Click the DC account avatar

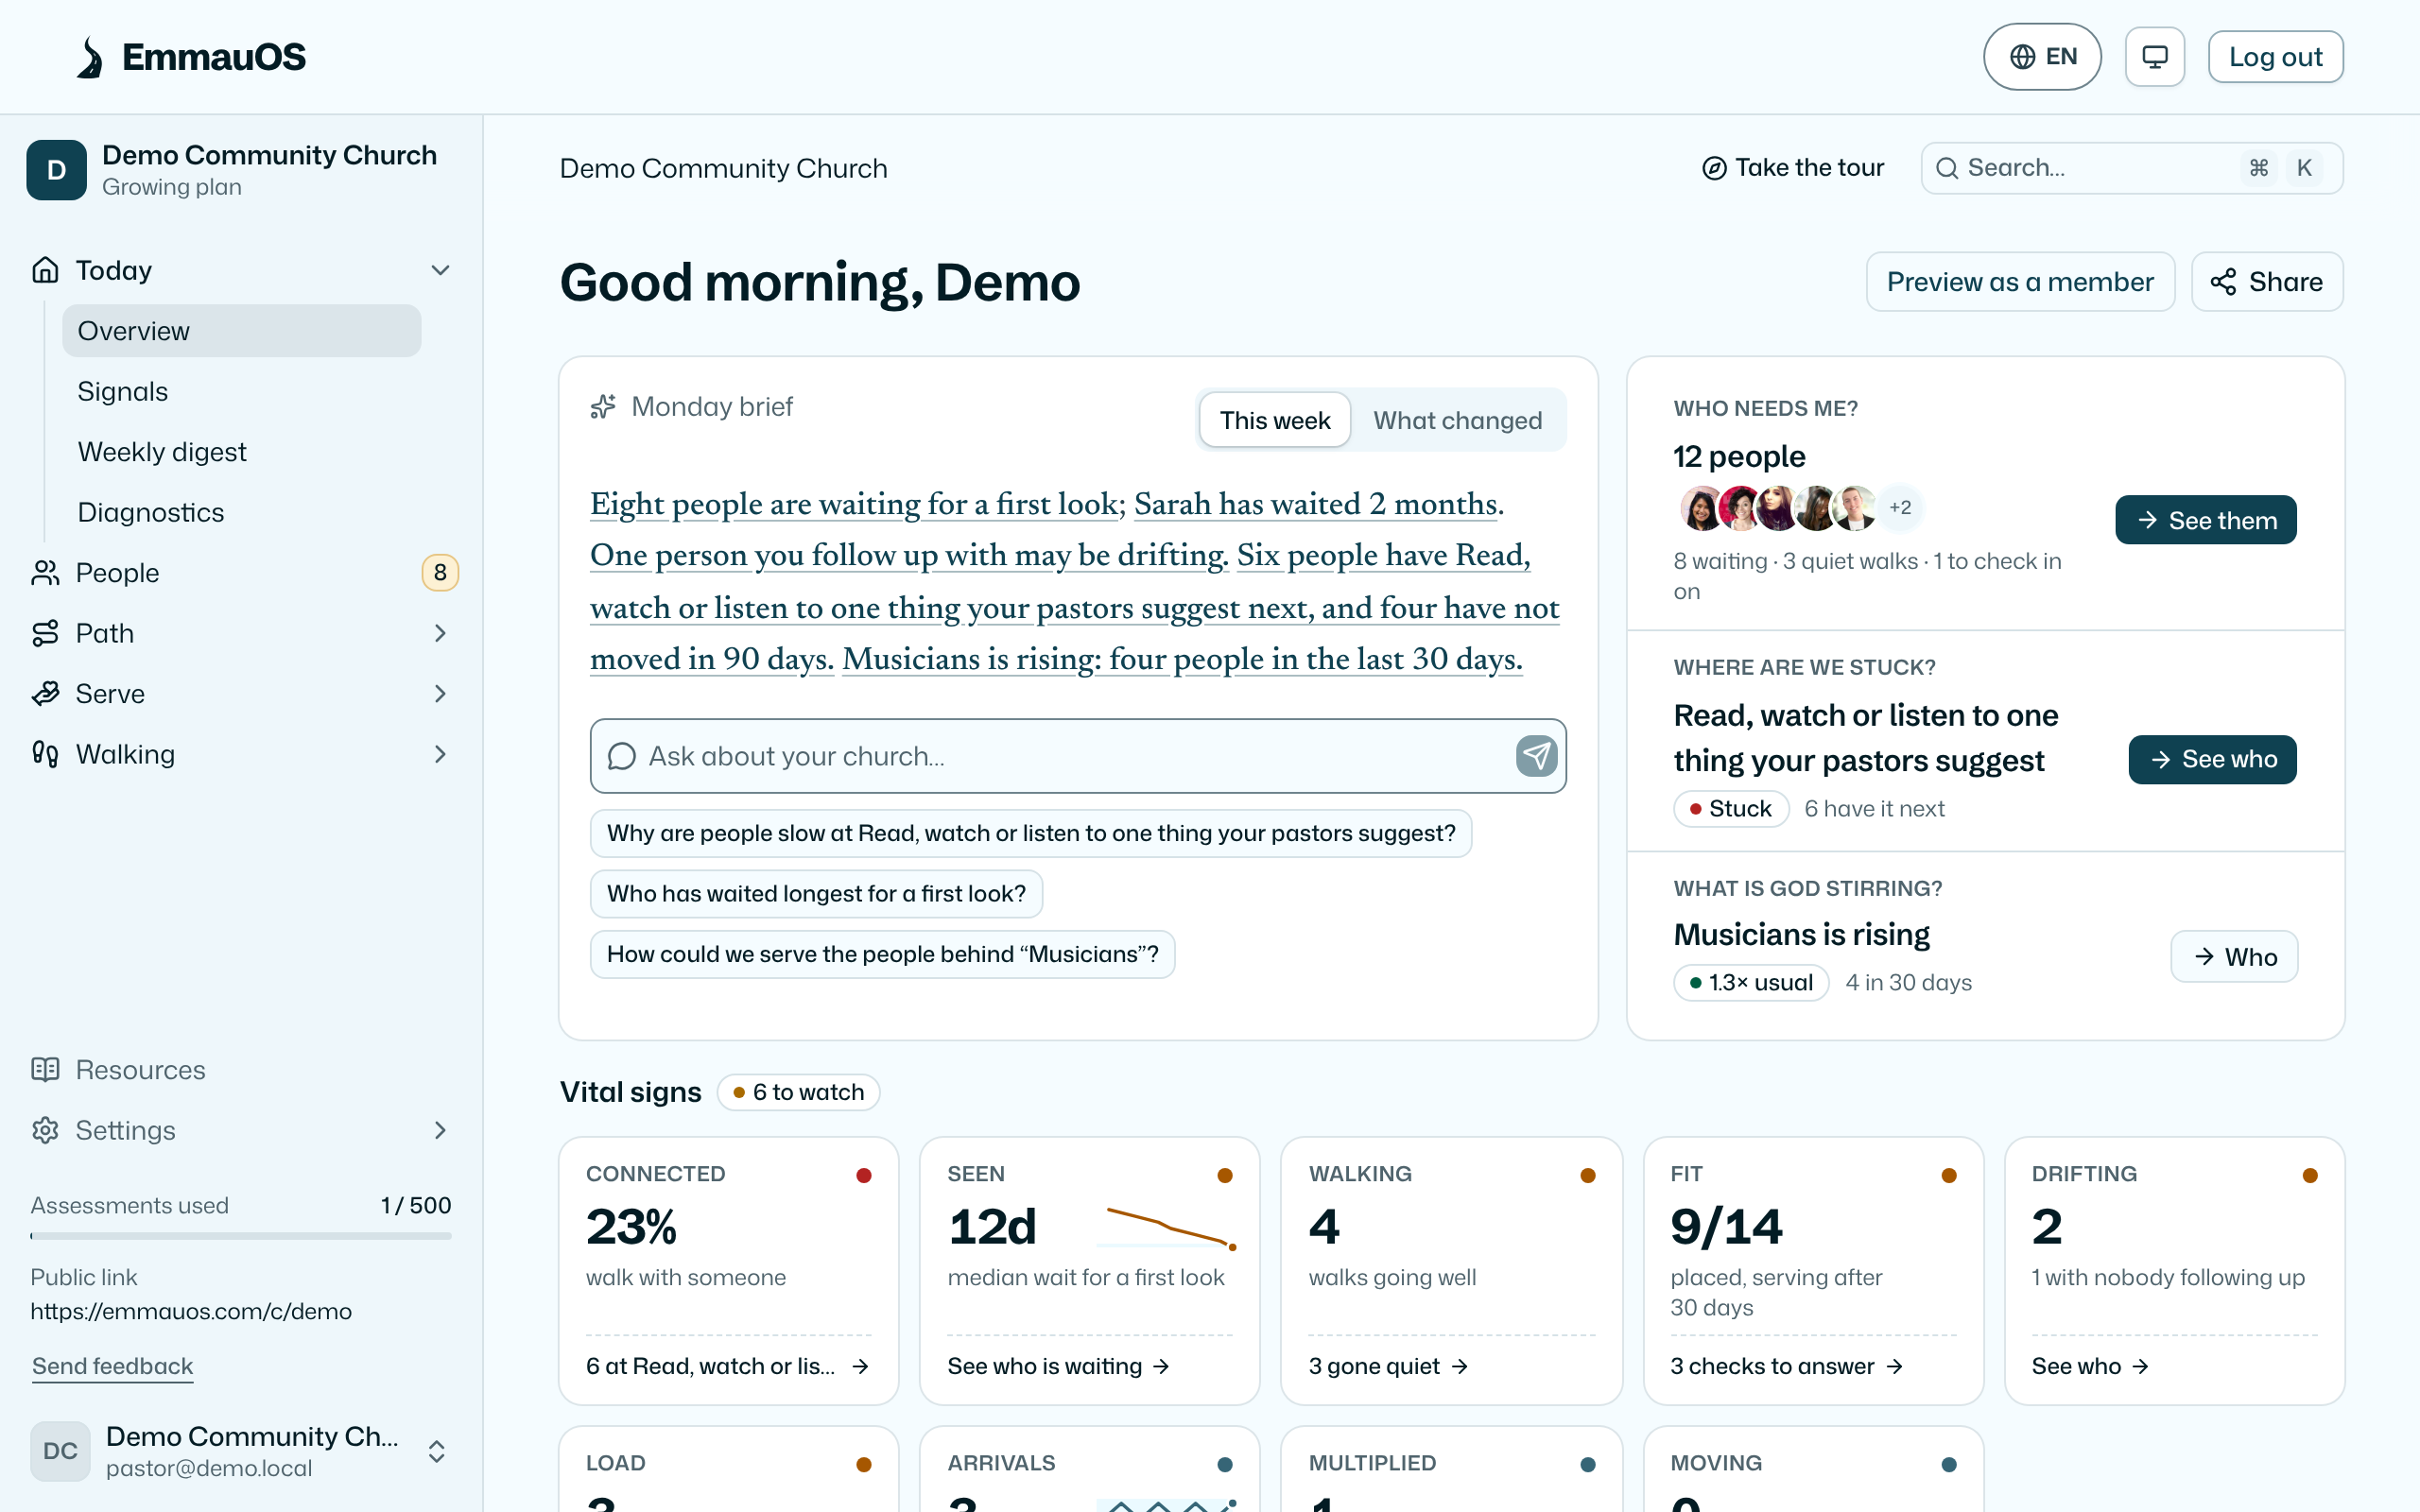tap(60, 1451)
